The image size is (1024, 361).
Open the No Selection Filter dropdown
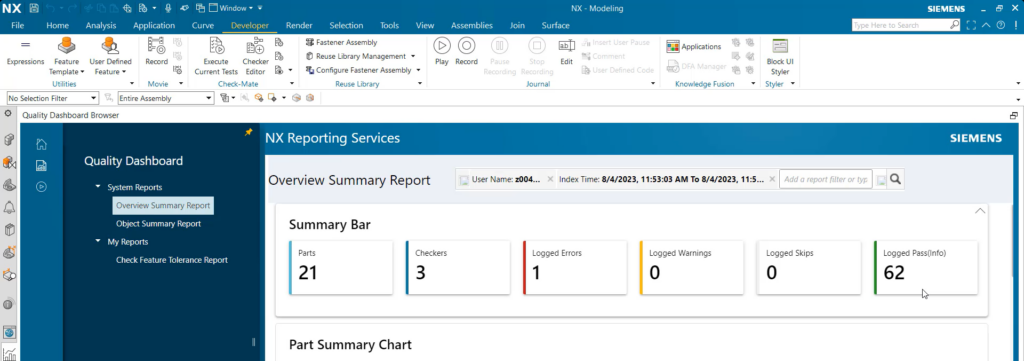53,98
